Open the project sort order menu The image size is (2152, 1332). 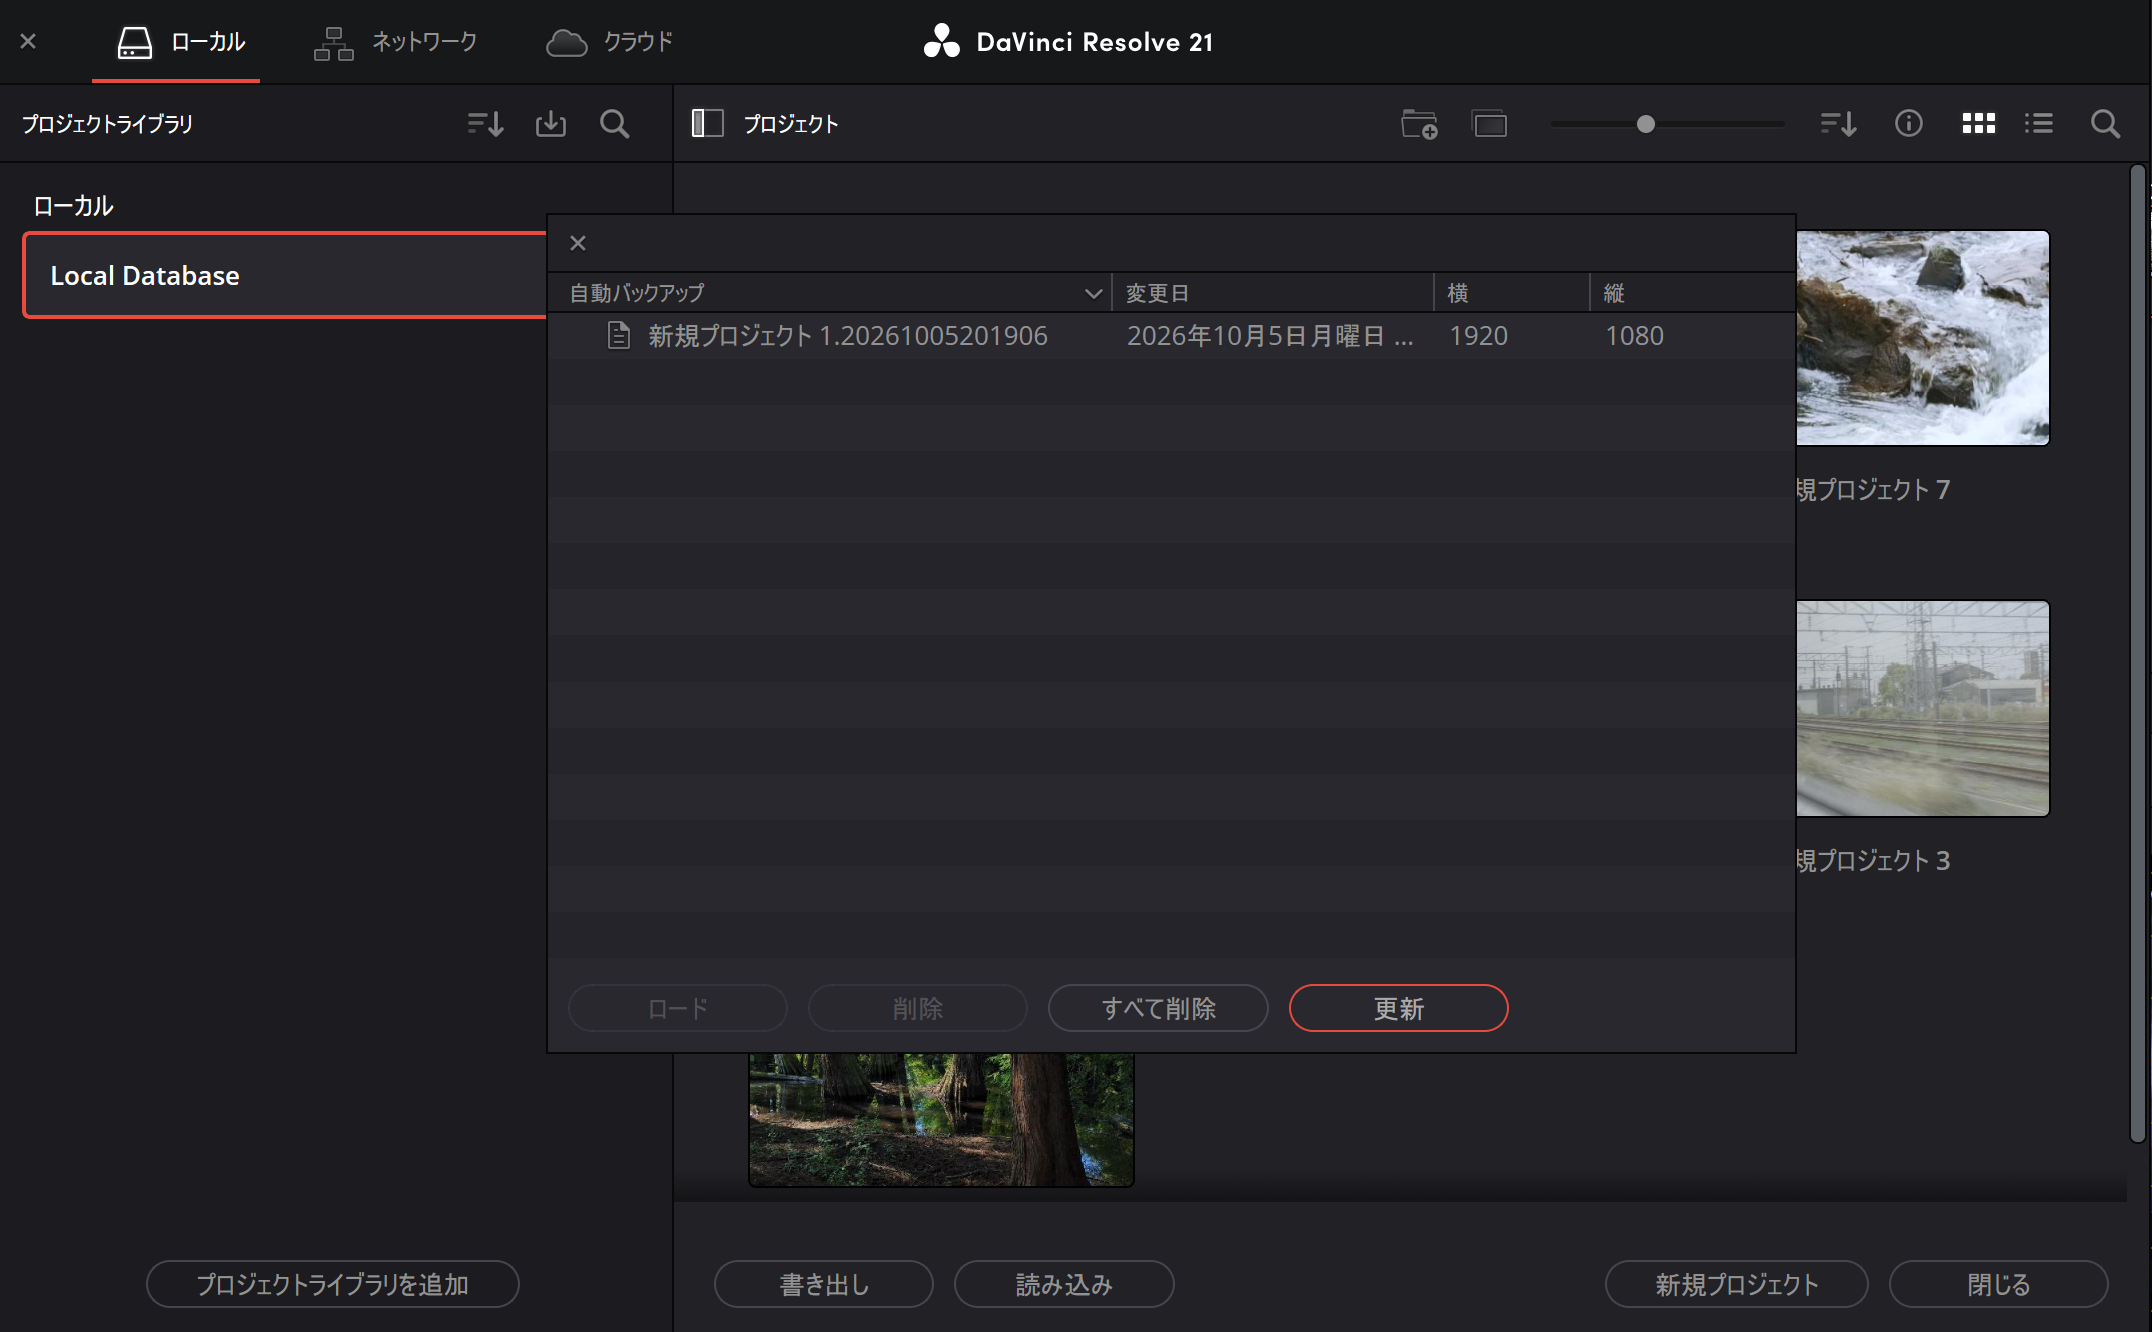point(1837,124)
